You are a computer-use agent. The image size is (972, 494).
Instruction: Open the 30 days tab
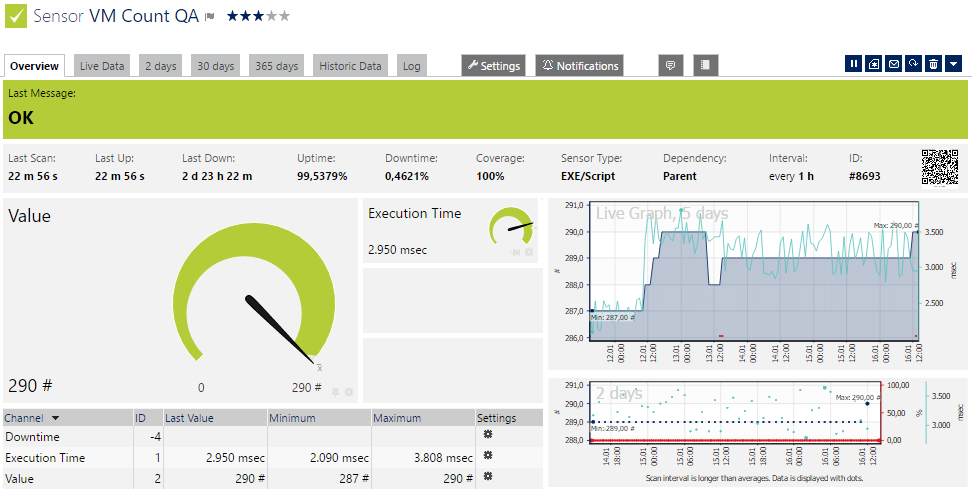215,66
